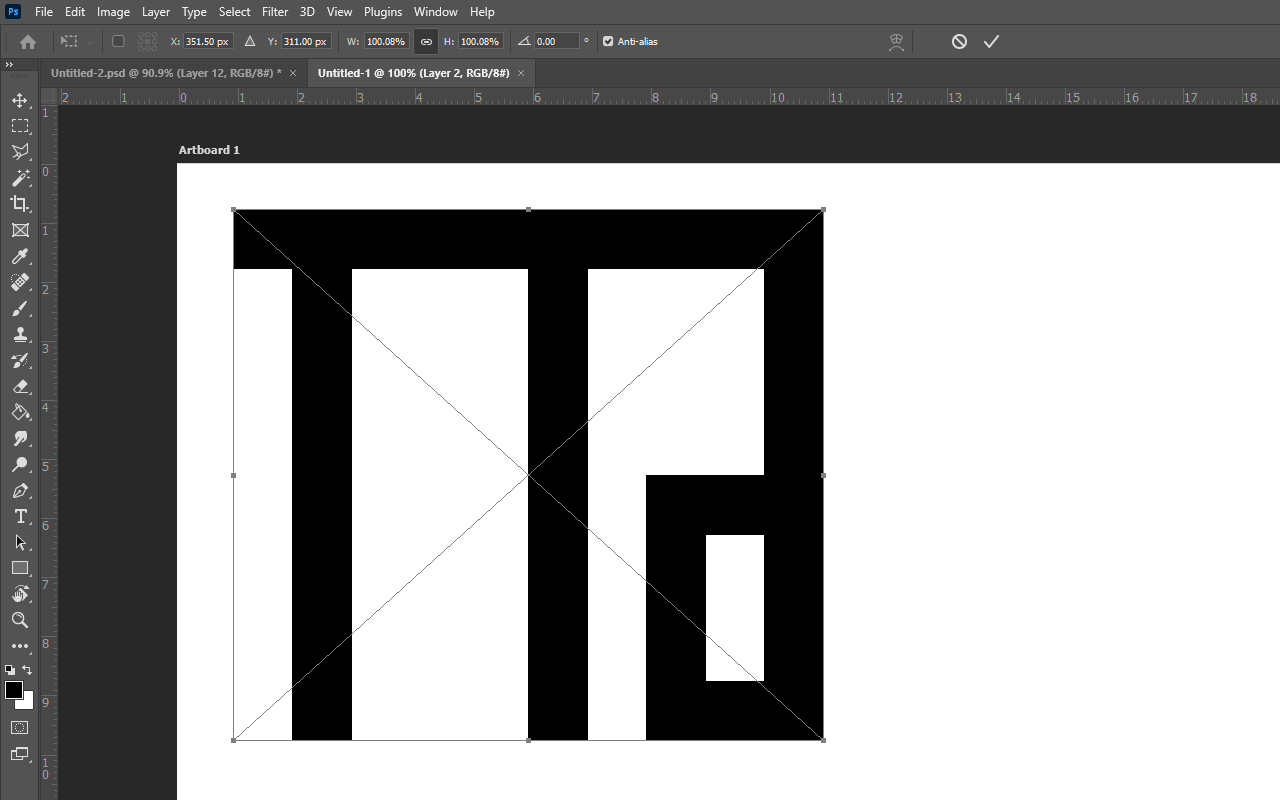Select the Horizontal Type tool
The width and height of the screenshot is (1280, 800).
point(20,516)
